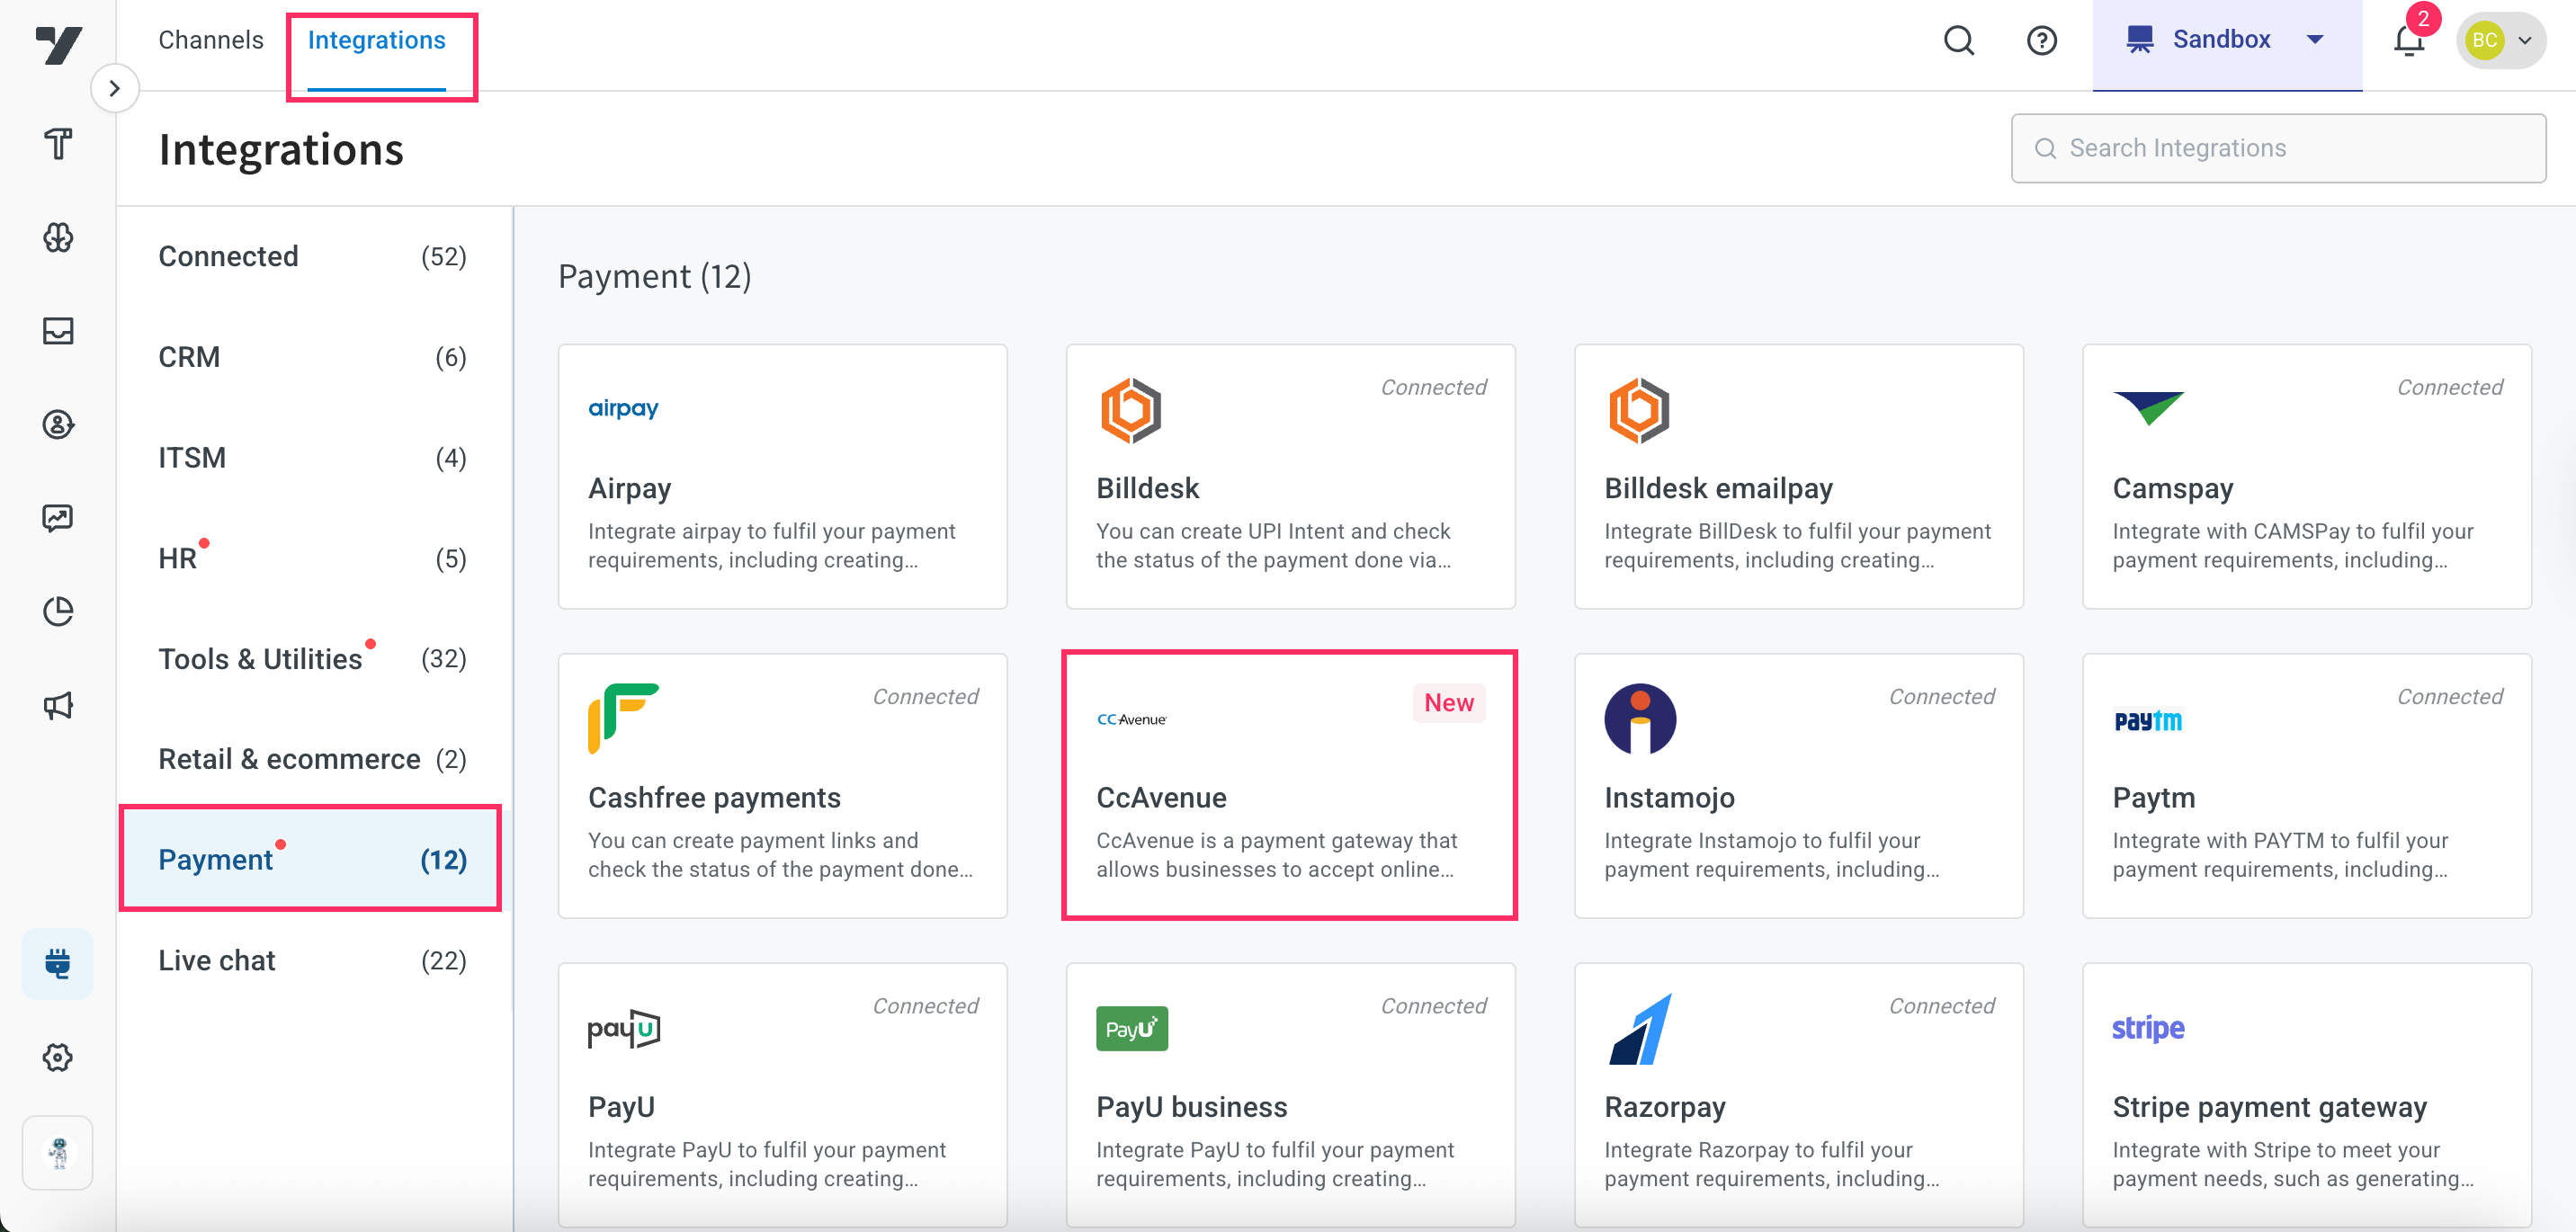This screenshot has height=1232, width=2576.
Task: Open the PayU business card title
Action: point(1191,1107)
